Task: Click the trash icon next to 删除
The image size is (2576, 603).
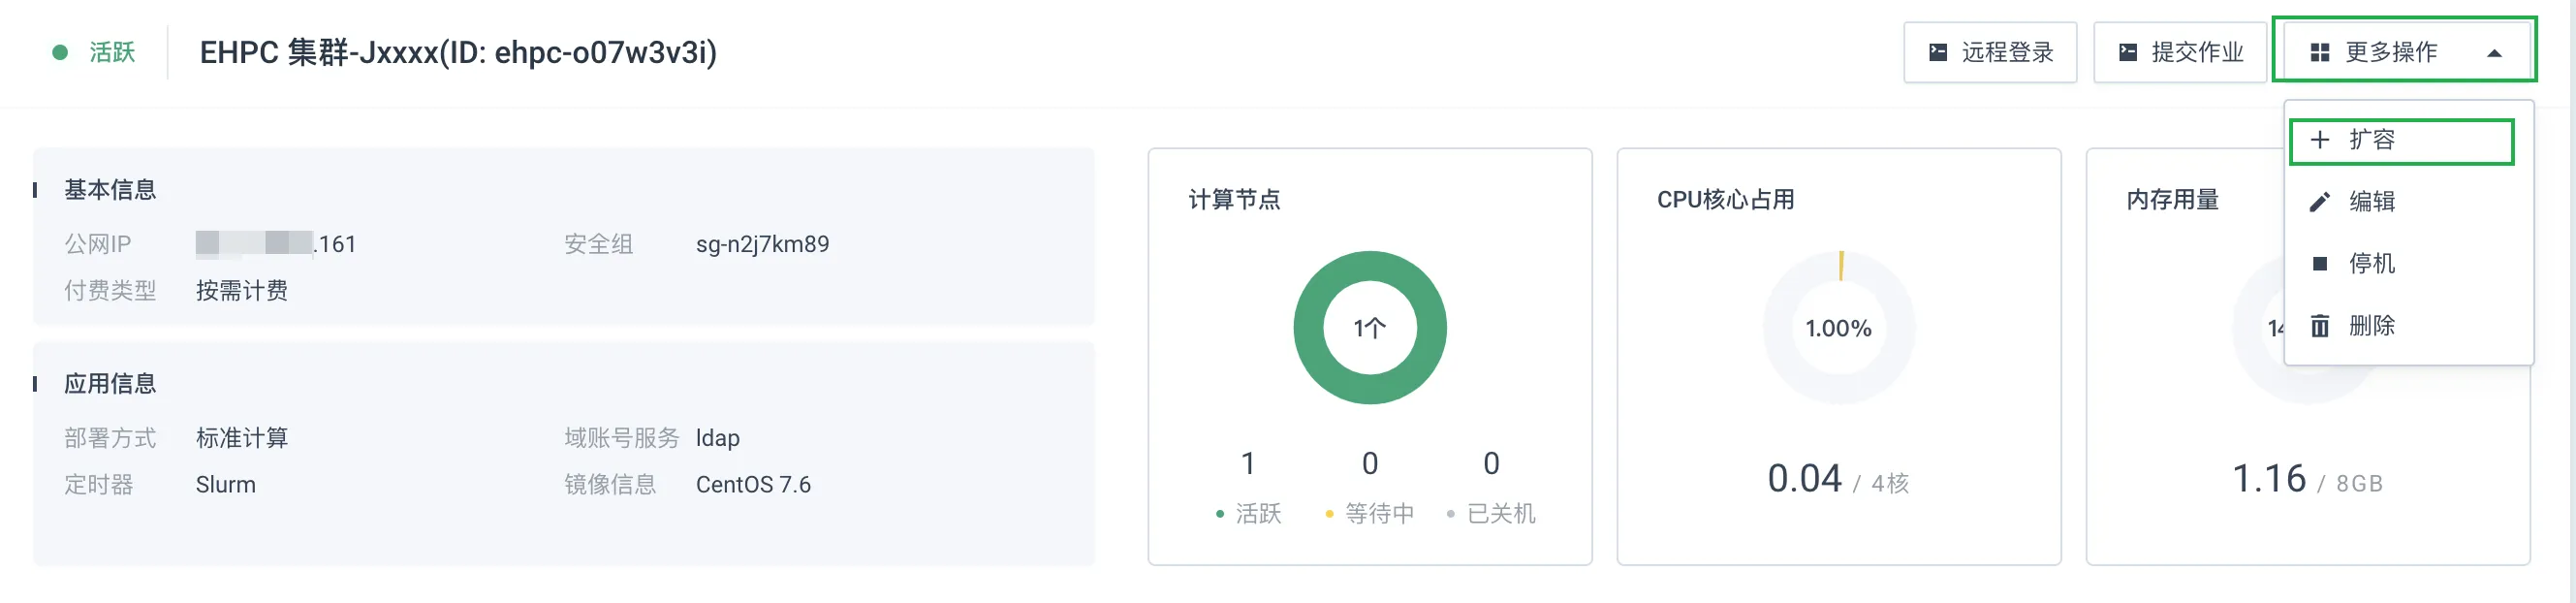Action: (2320, 326)
